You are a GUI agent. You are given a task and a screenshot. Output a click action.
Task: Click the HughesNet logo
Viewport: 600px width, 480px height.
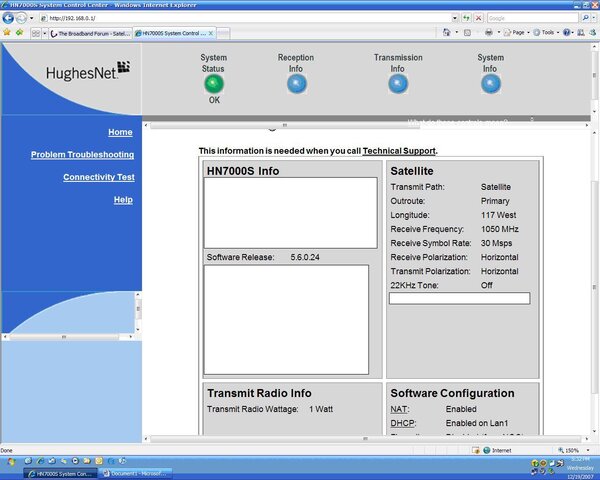(x=88, y=70)
